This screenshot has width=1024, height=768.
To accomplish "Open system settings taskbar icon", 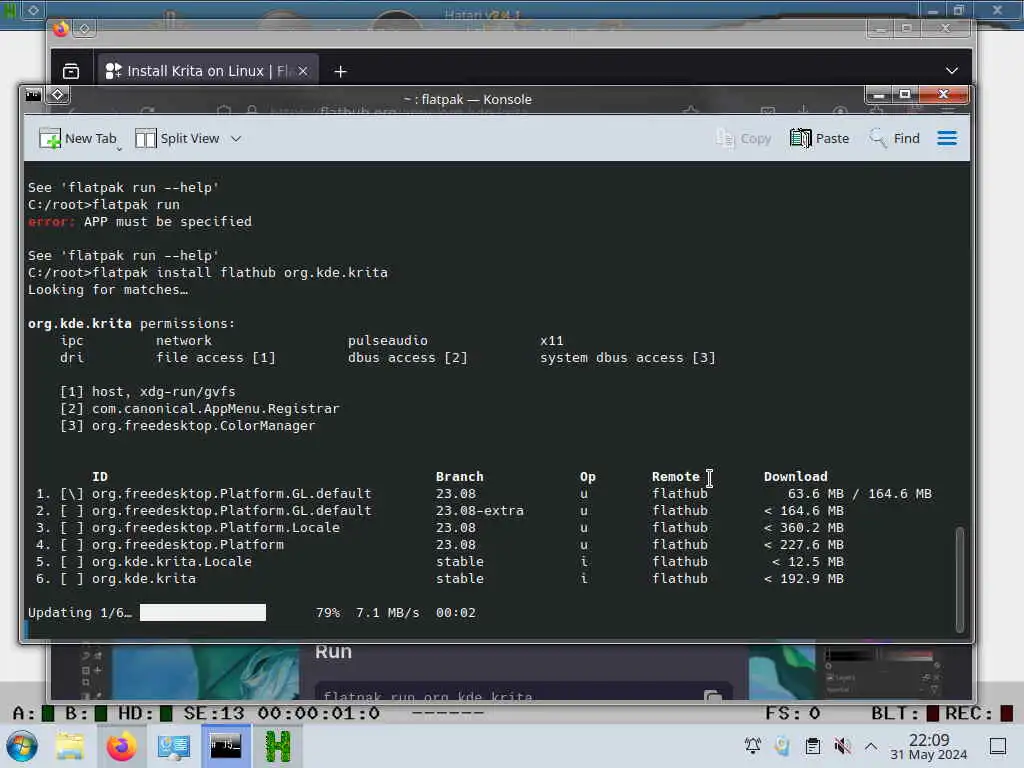I will 174,746.
